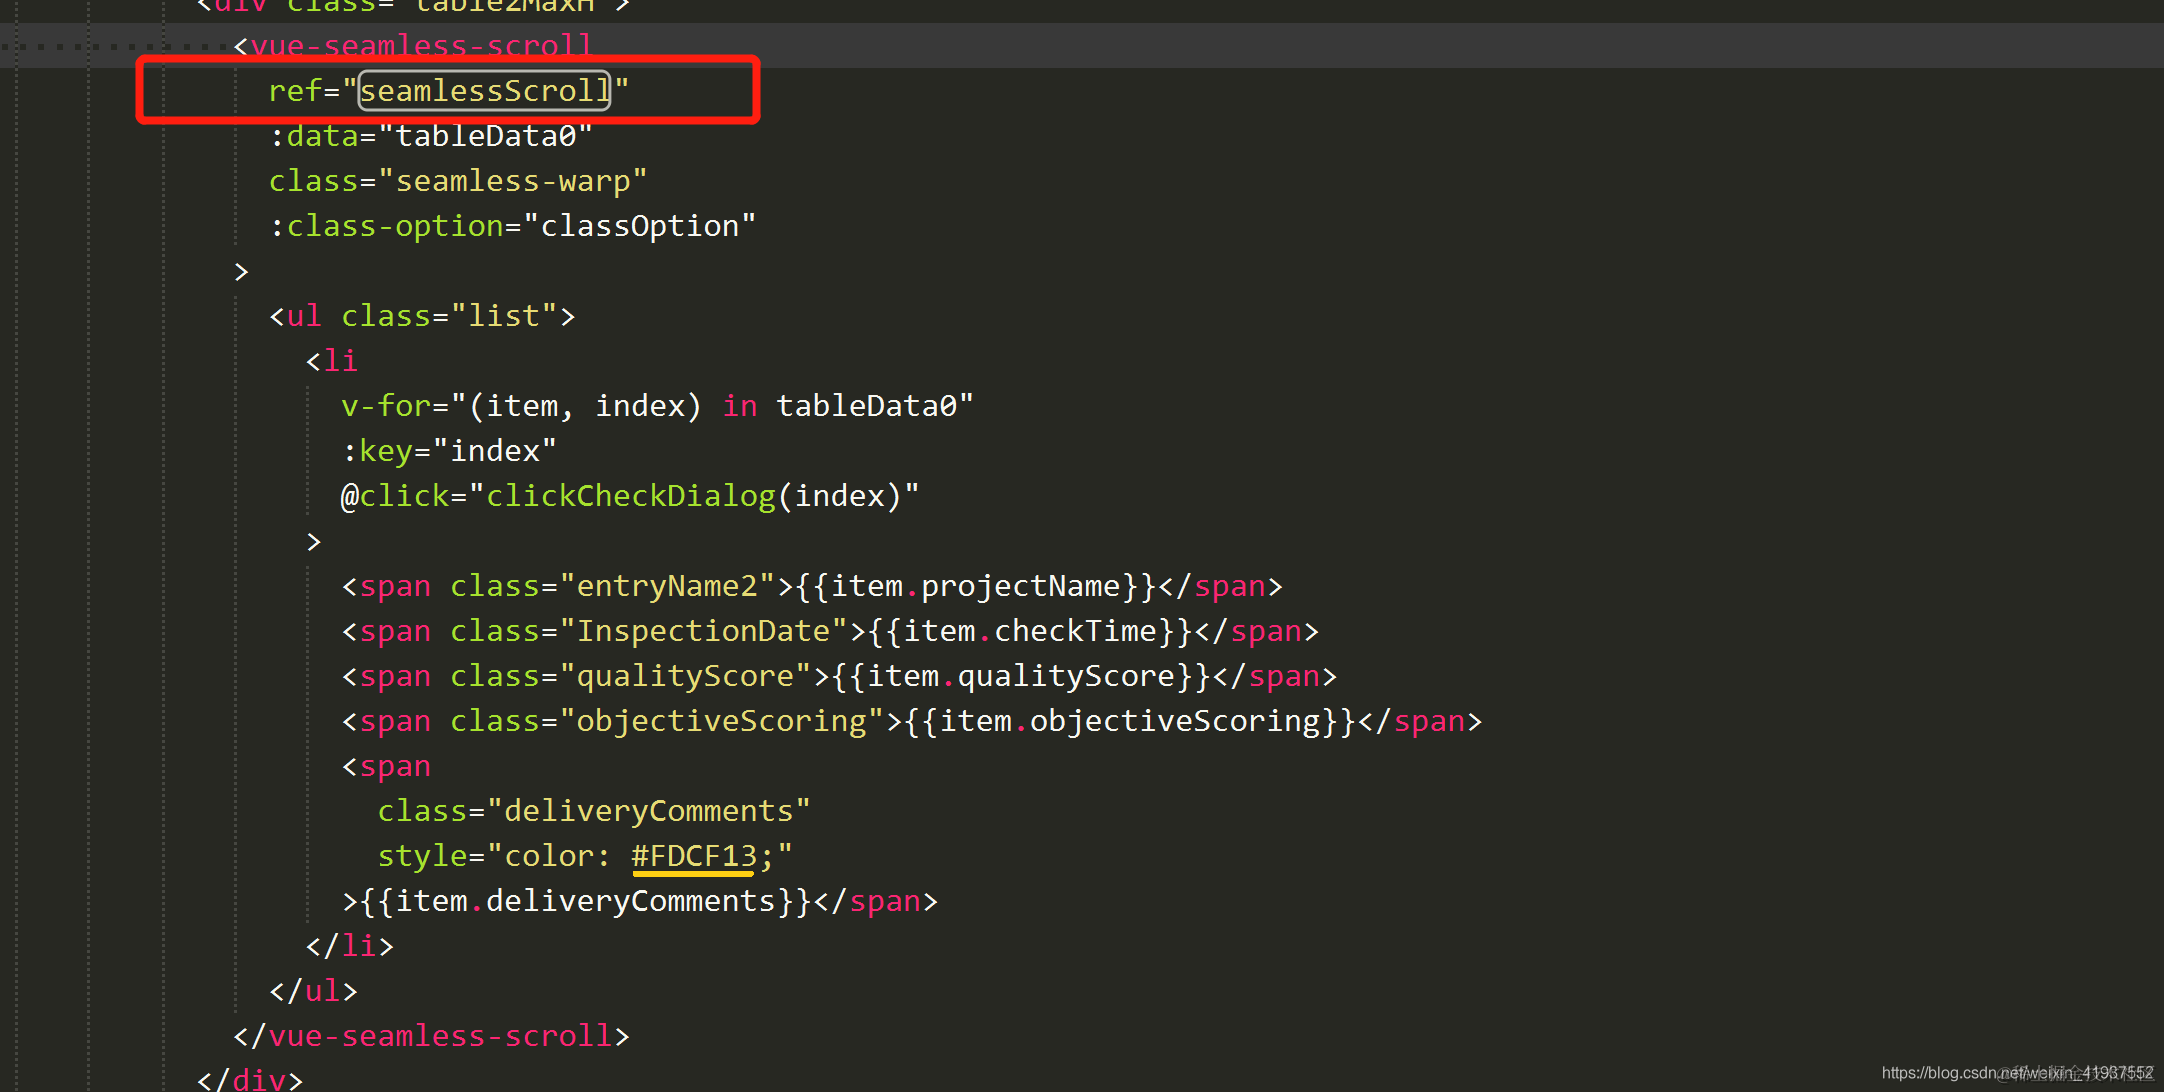Click the :key="index" attribute
This screenshot has height=1092, width=2164.
(448, 451)
